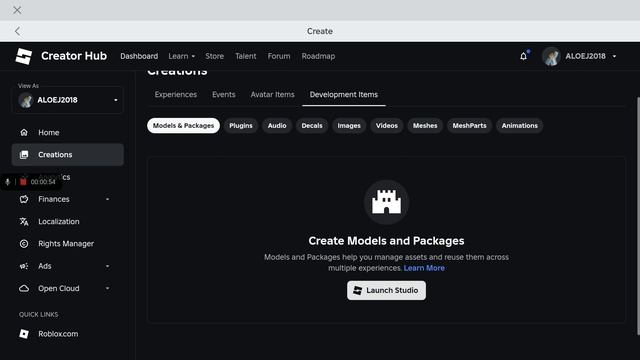Image resolution: width=640 pixels, height=360 pixels.
Task: Open Rights Manager in the sidebar
Action: (68, 244)
